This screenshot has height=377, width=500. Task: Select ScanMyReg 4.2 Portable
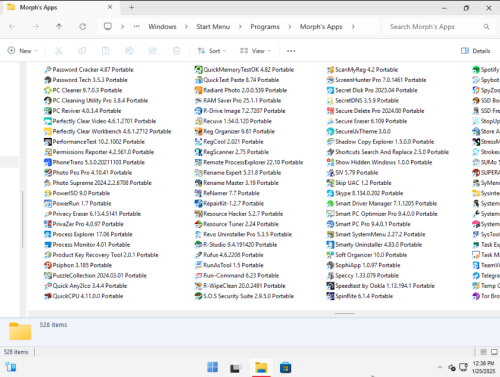(362, 70)
